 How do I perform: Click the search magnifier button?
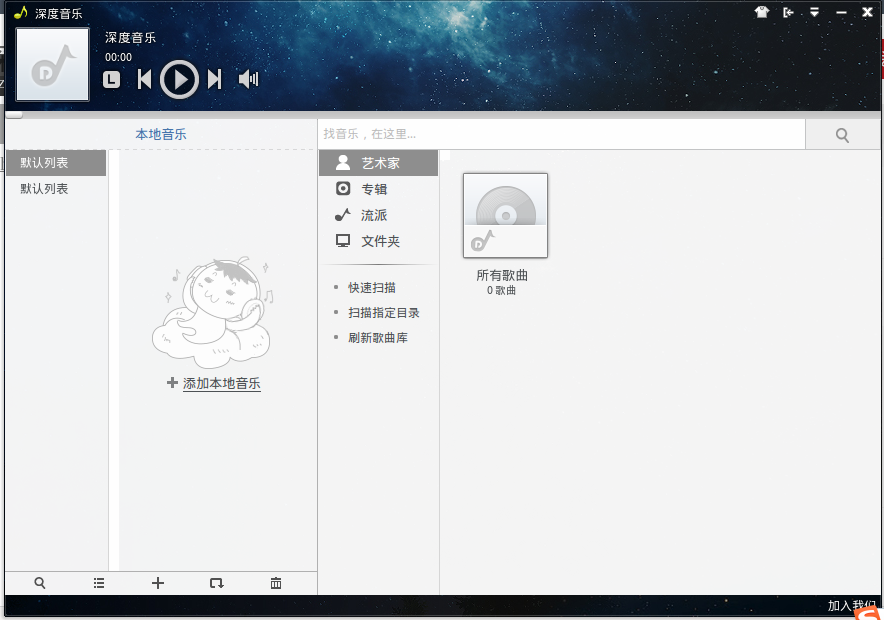coord(842,135)
